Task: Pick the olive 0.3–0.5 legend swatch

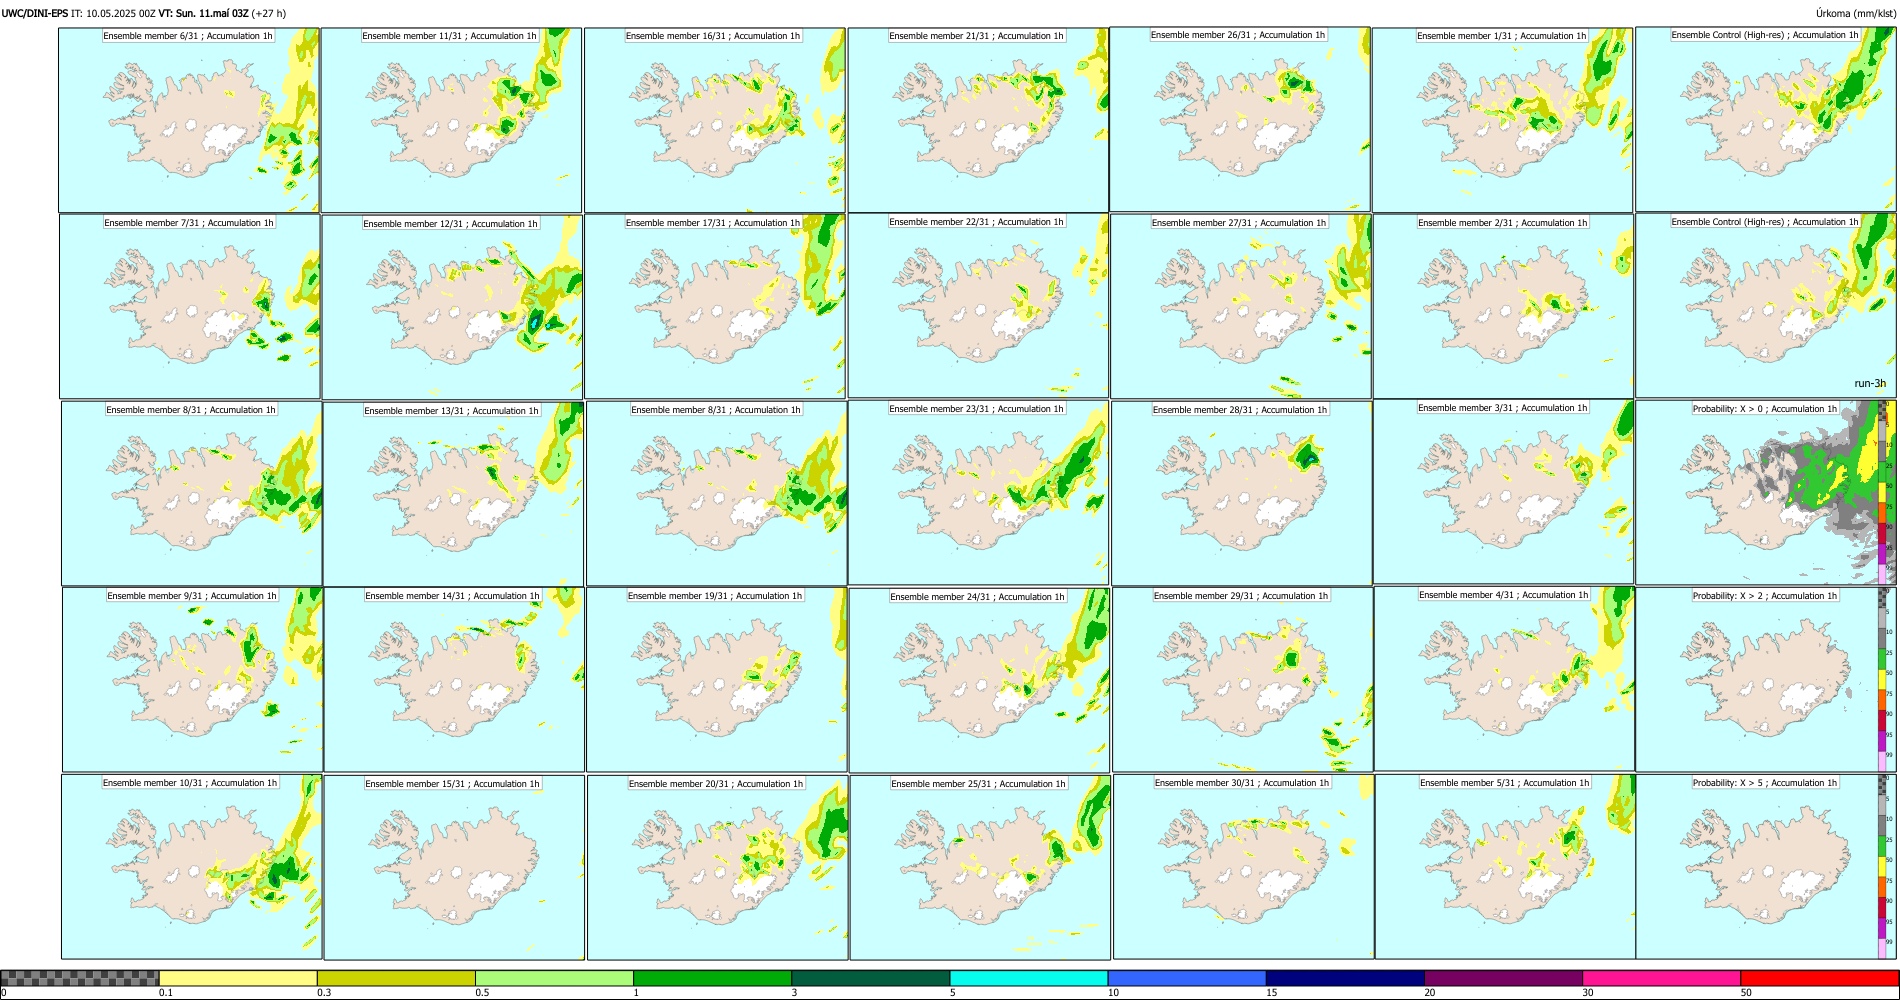Action: (396, 978)
